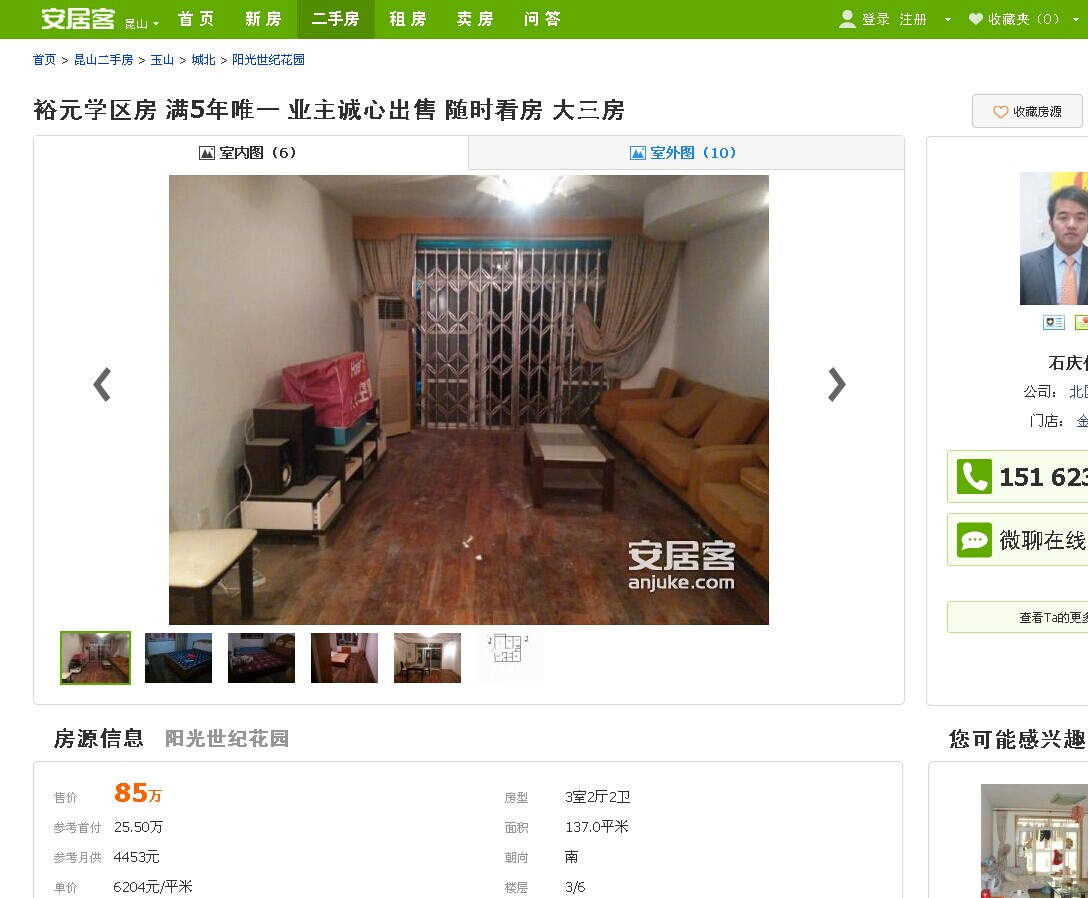The height and width of the screenshot is (898, 1088).
Task: Select the blue bedroom thumbnail
Action: pyautogui.click(x=178, y=657)
